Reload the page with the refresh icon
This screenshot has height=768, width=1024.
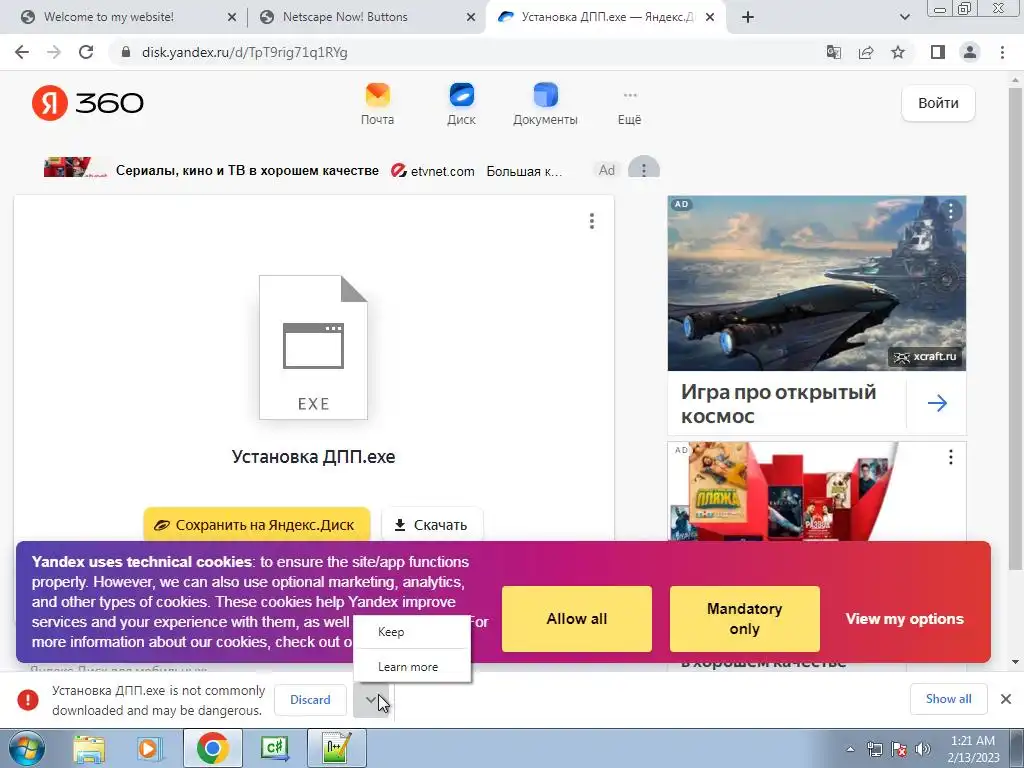point(86,52)
